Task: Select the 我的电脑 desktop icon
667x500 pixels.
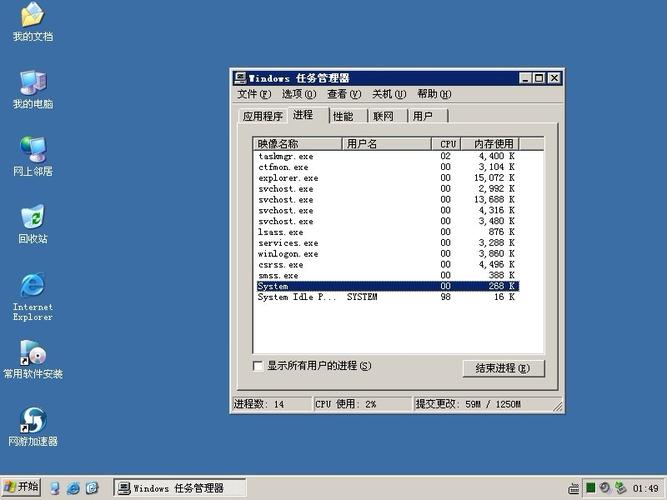Action: [33, 89]
